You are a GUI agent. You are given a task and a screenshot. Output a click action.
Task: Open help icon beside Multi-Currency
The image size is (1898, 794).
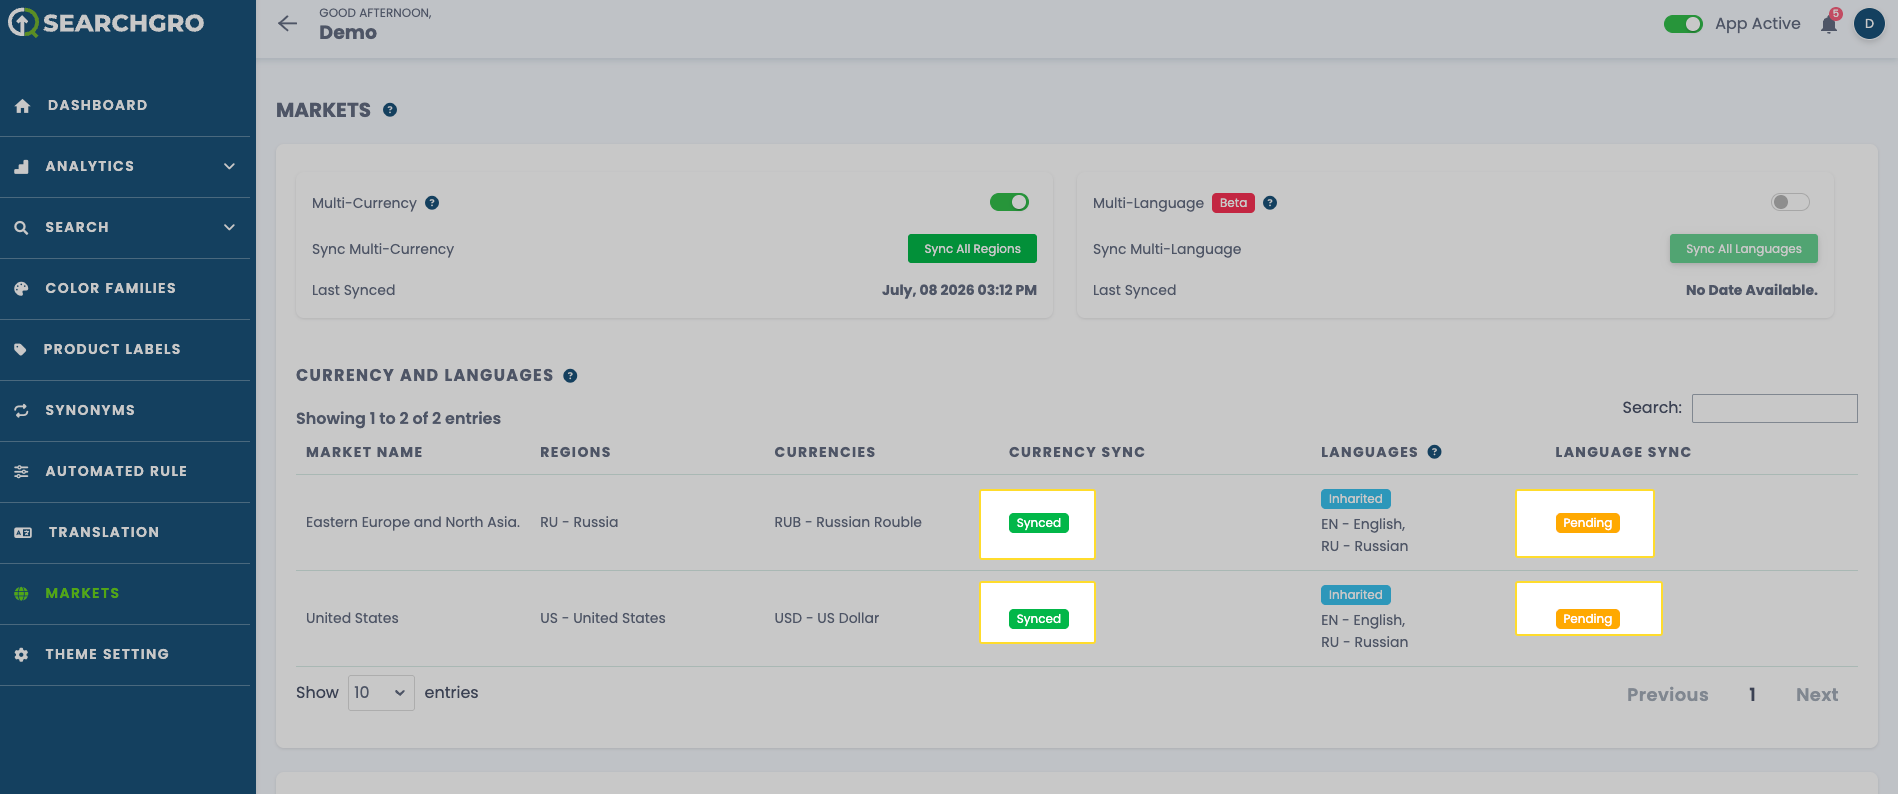click(x=432, y=203)
